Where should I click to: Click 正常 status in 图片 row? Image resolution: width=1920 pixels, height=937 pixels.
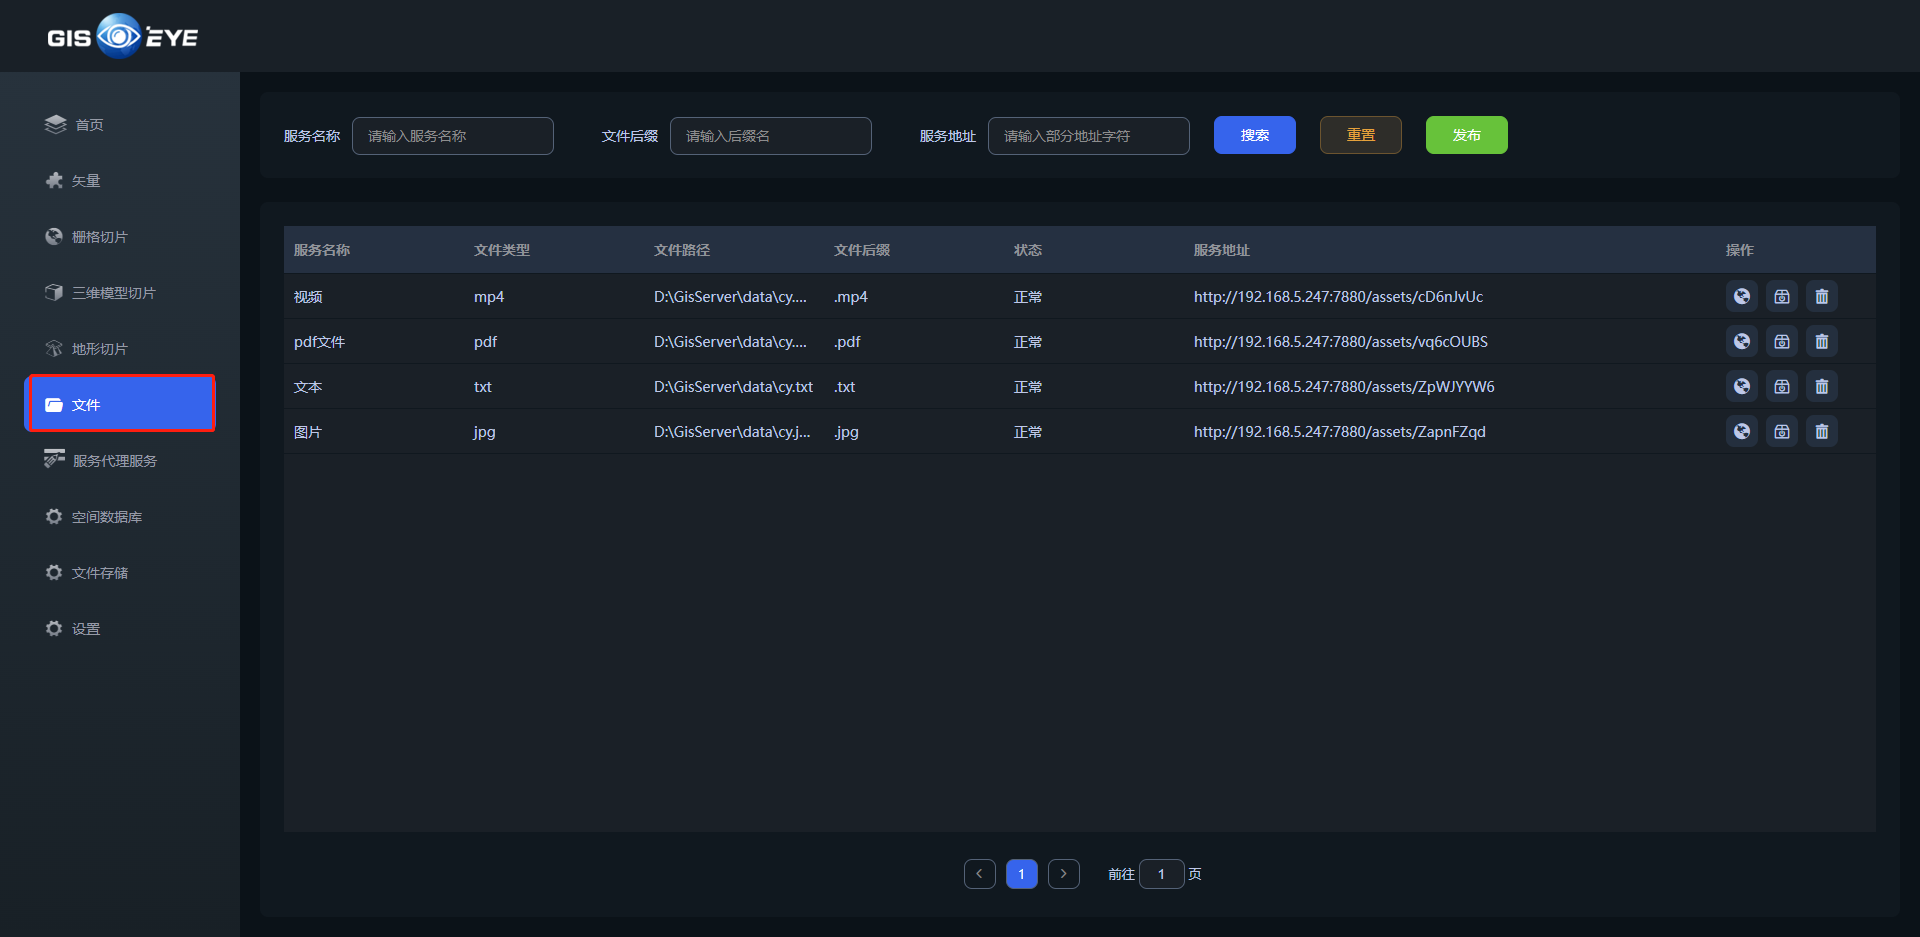pyautogui.click(x=1028, y=432)
